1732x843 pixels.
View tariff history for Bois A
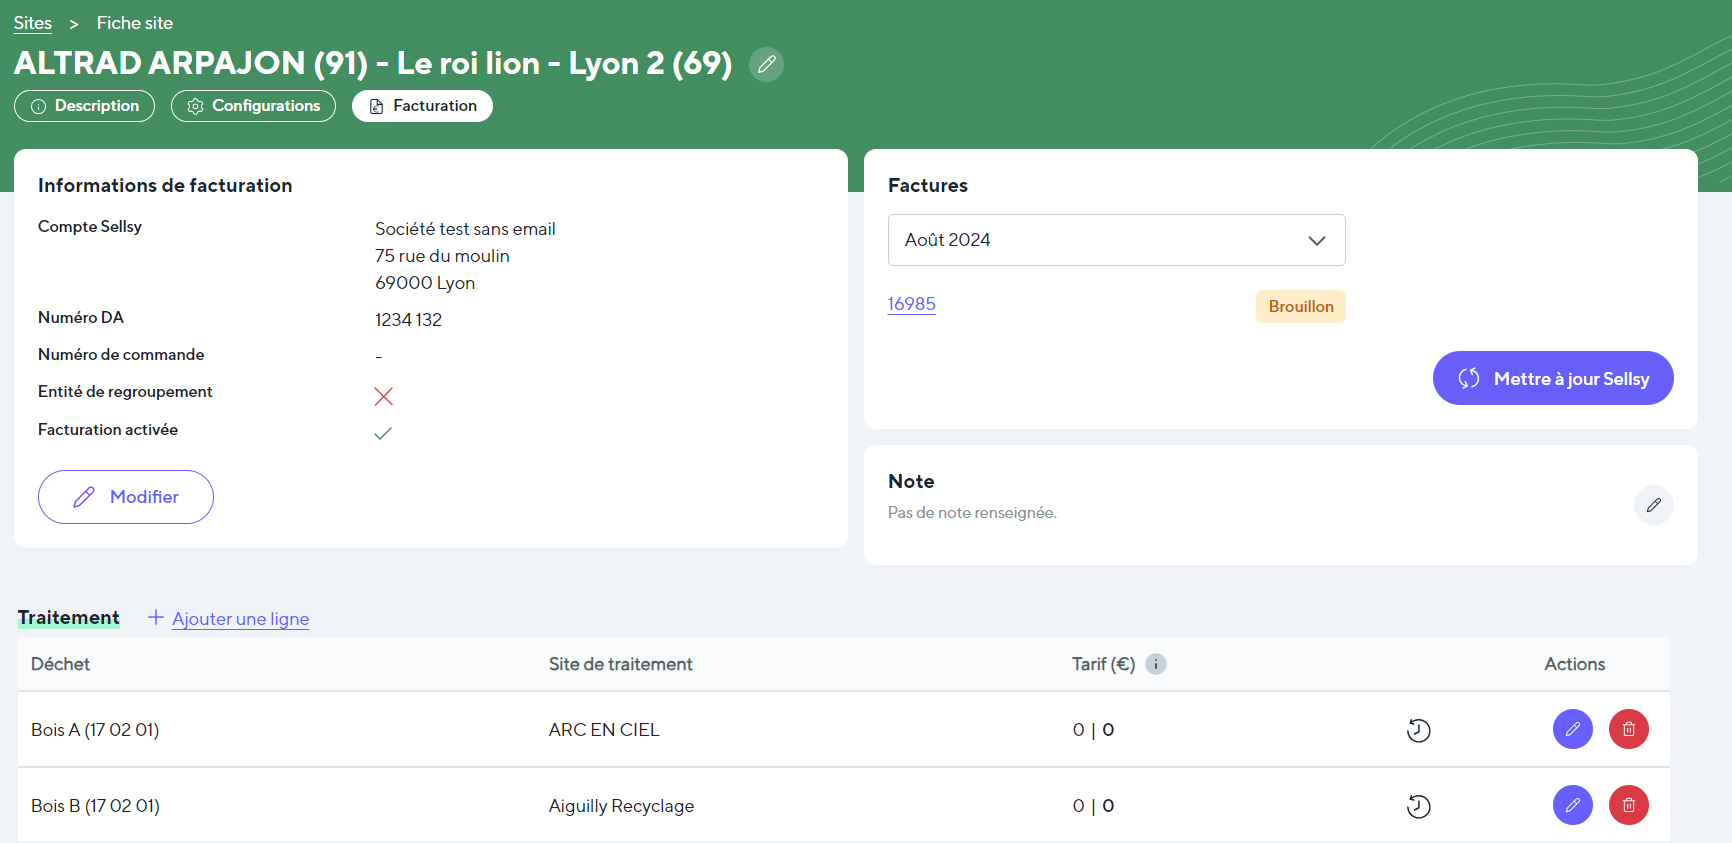pos(1418,731)
